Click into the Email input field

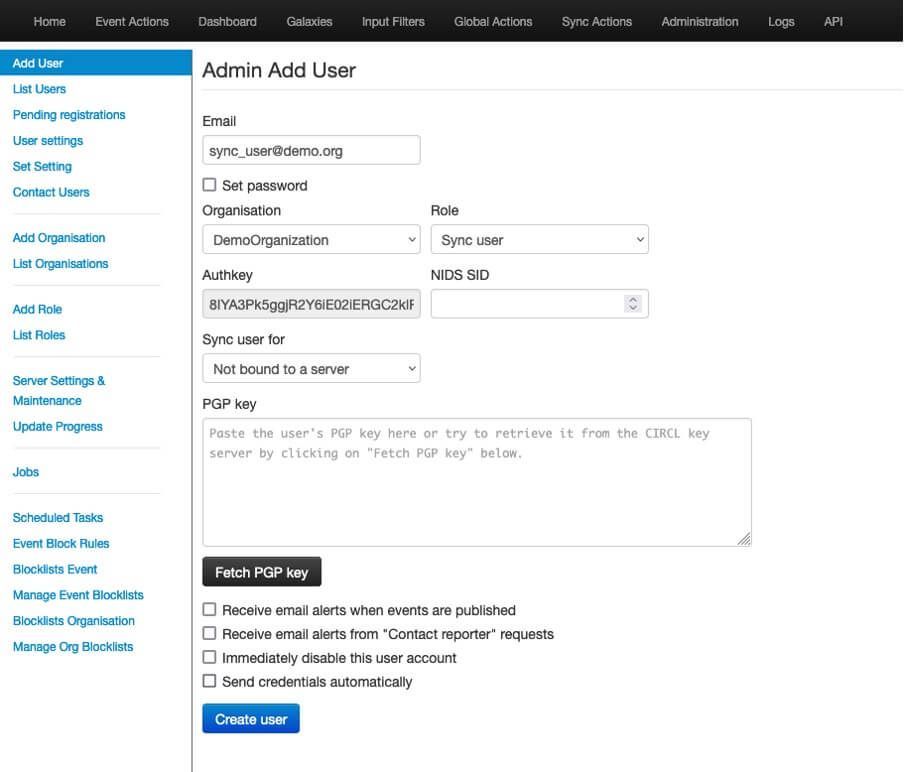click(x=311, y=151)
